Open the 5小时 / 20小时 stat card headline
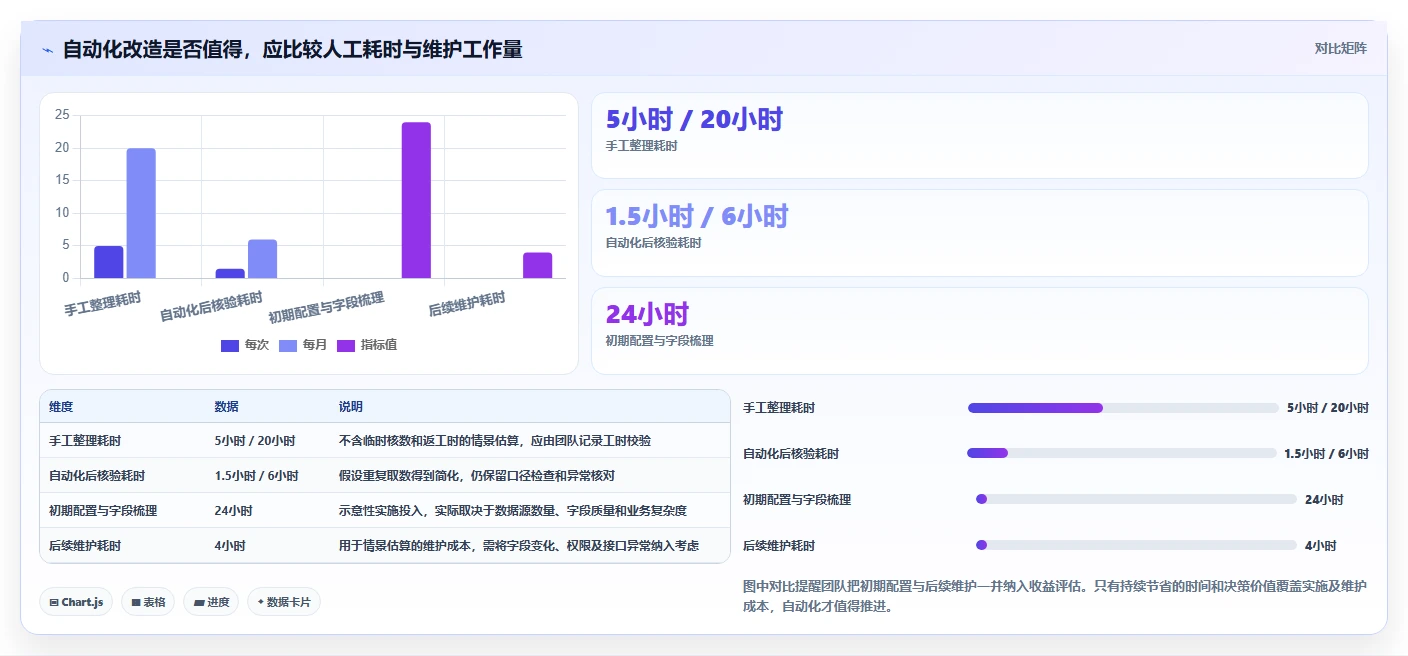 pyautogui.click(x=694, y=120)
